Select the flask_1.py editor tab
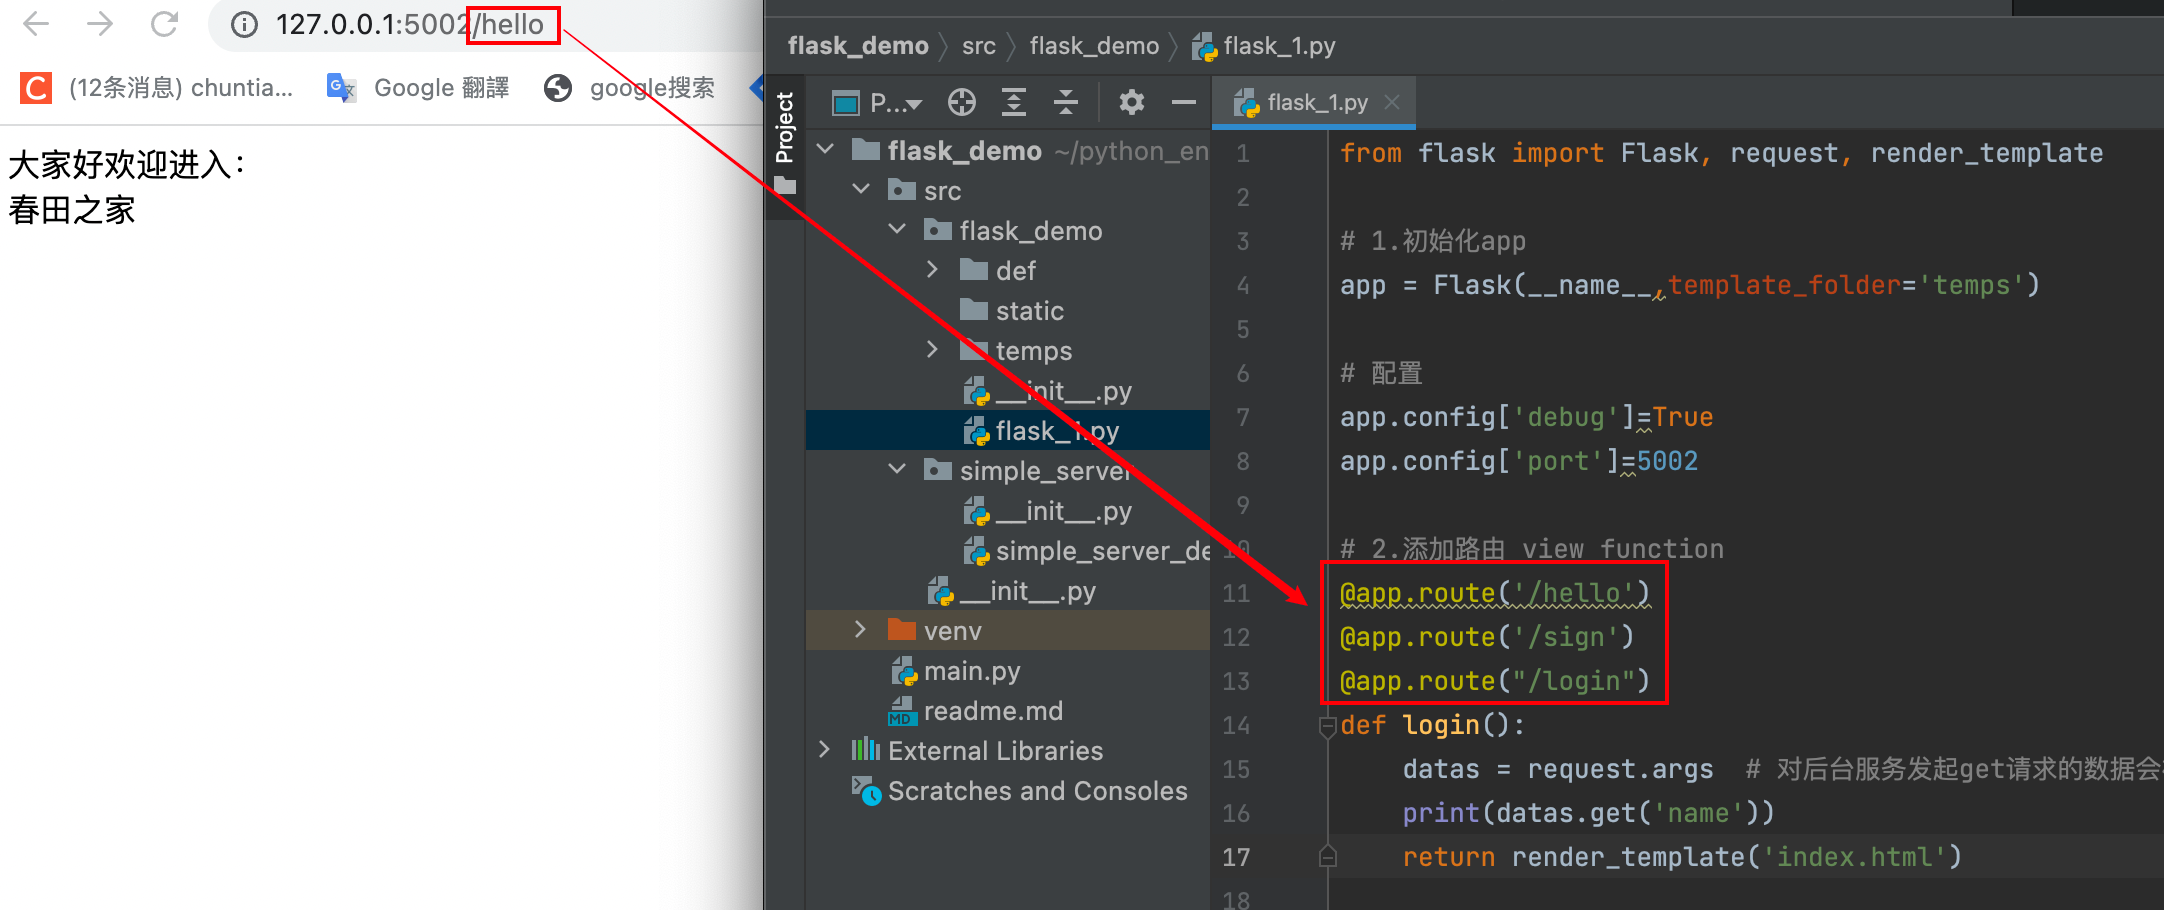2164x910 pixels. point(1313,101)
